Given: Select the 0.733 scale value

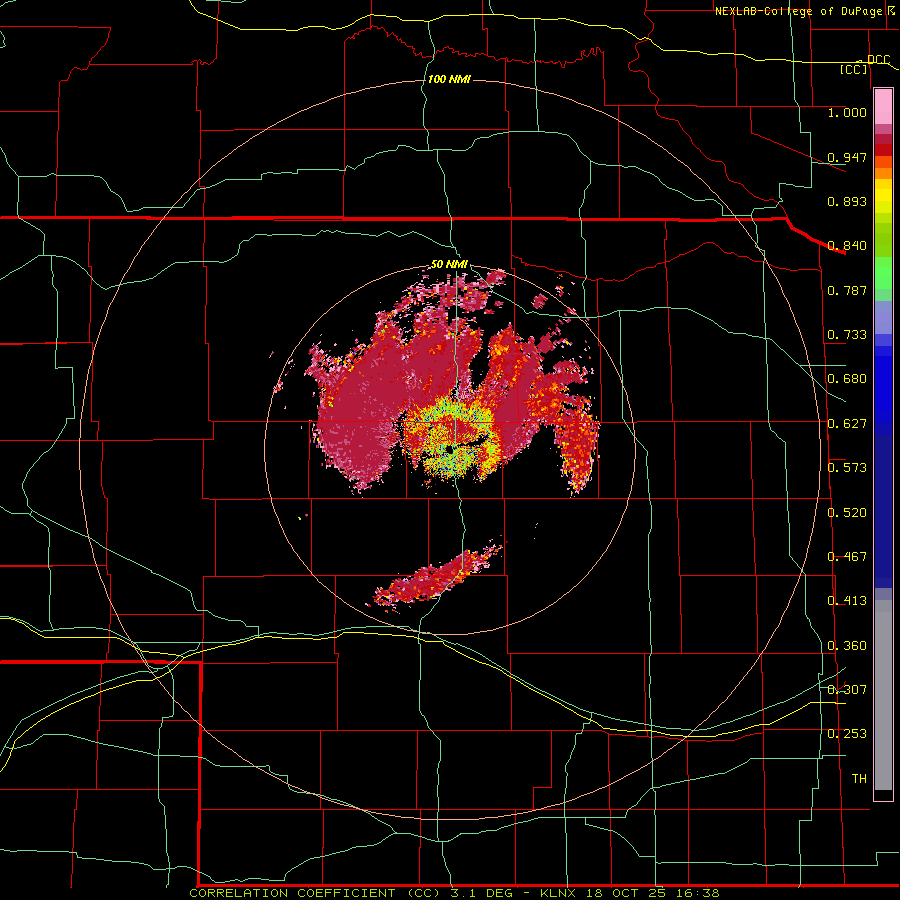Looking at the screenshot, I should pyautogui.click(x=847, y=335).
